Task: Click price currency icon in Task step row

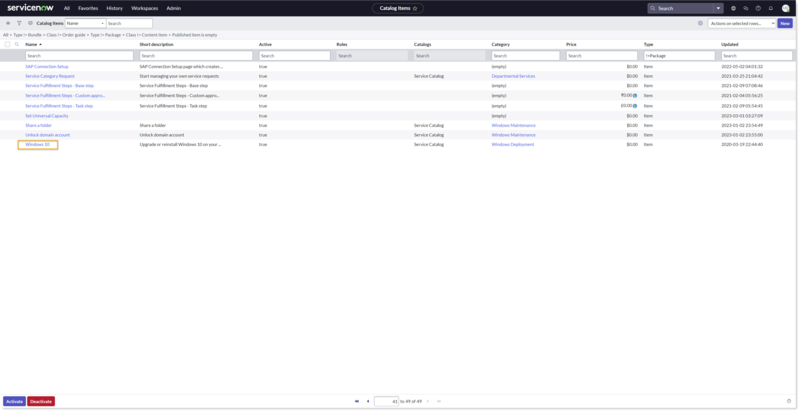Action: [635, 106]
